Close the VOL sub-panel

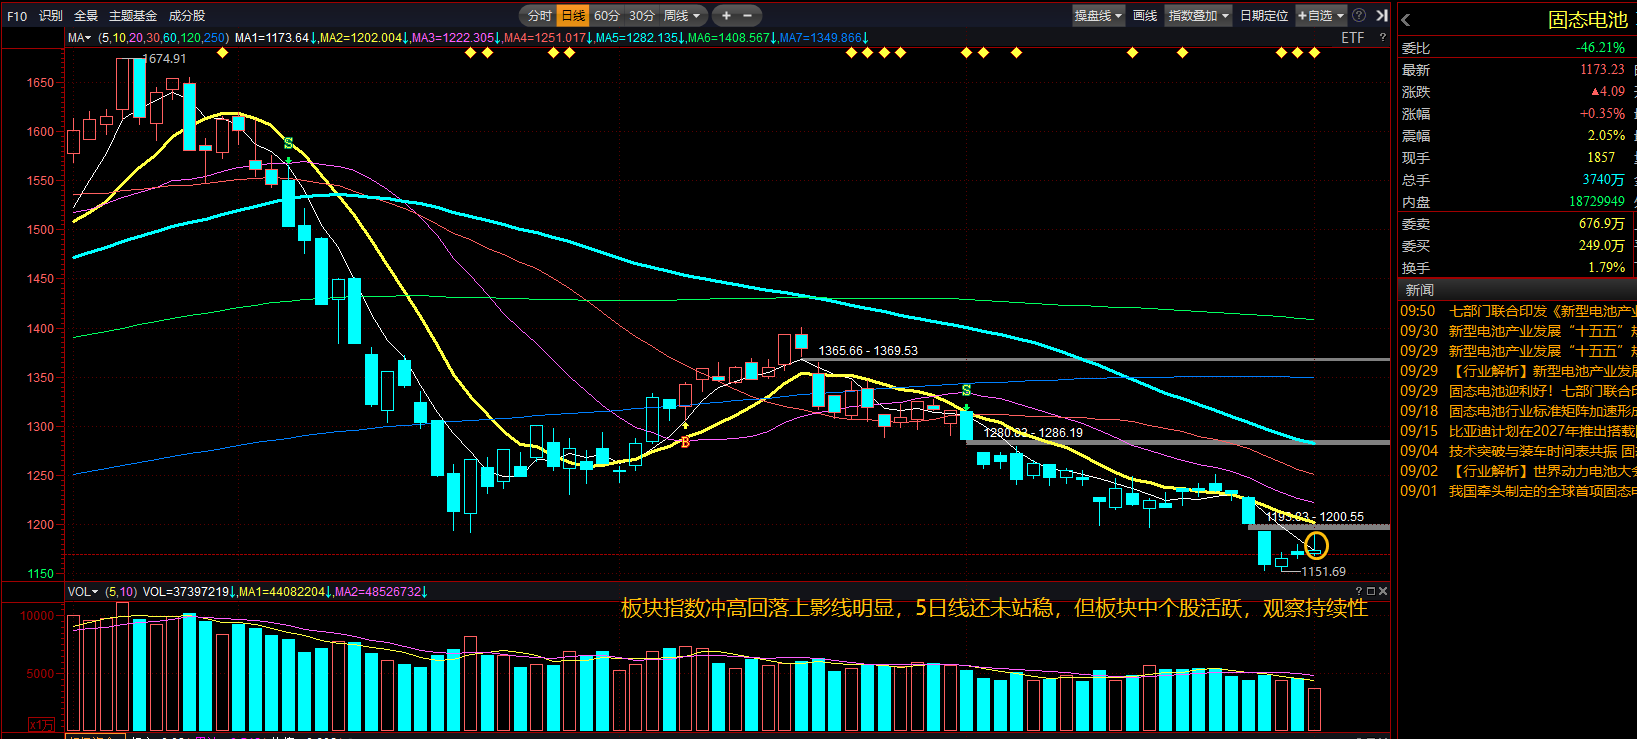(1383, 592)
